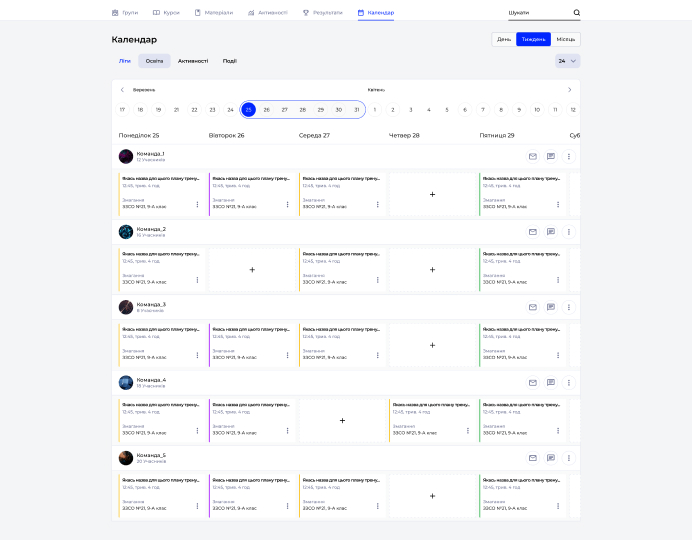The image size is (692, 540).
Task: Open the chat icon for Команда_2
Action: click(551, 232)
